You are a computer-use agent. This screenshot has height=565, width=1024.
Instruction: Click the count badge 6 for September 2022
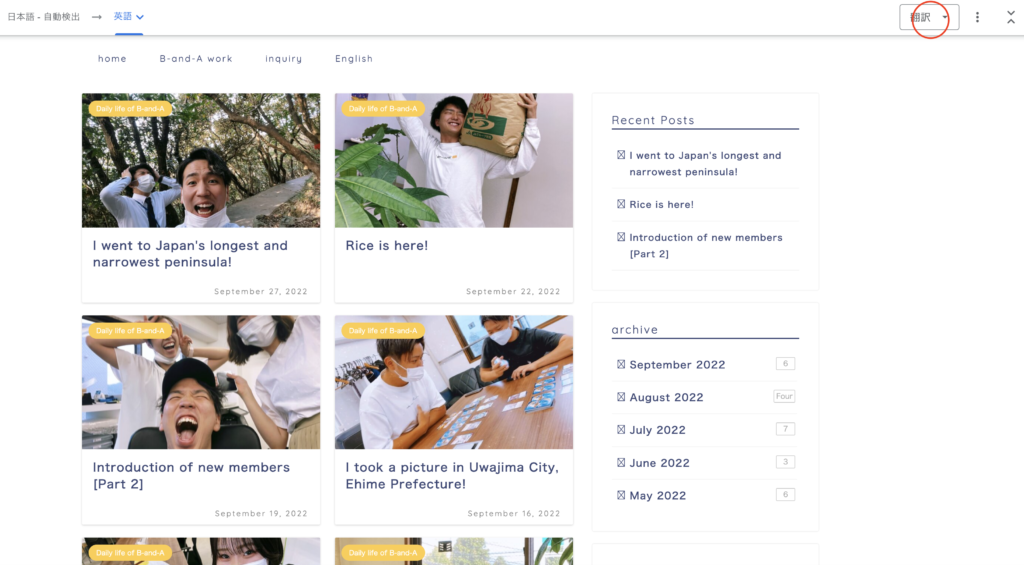(x=785, y=364)
